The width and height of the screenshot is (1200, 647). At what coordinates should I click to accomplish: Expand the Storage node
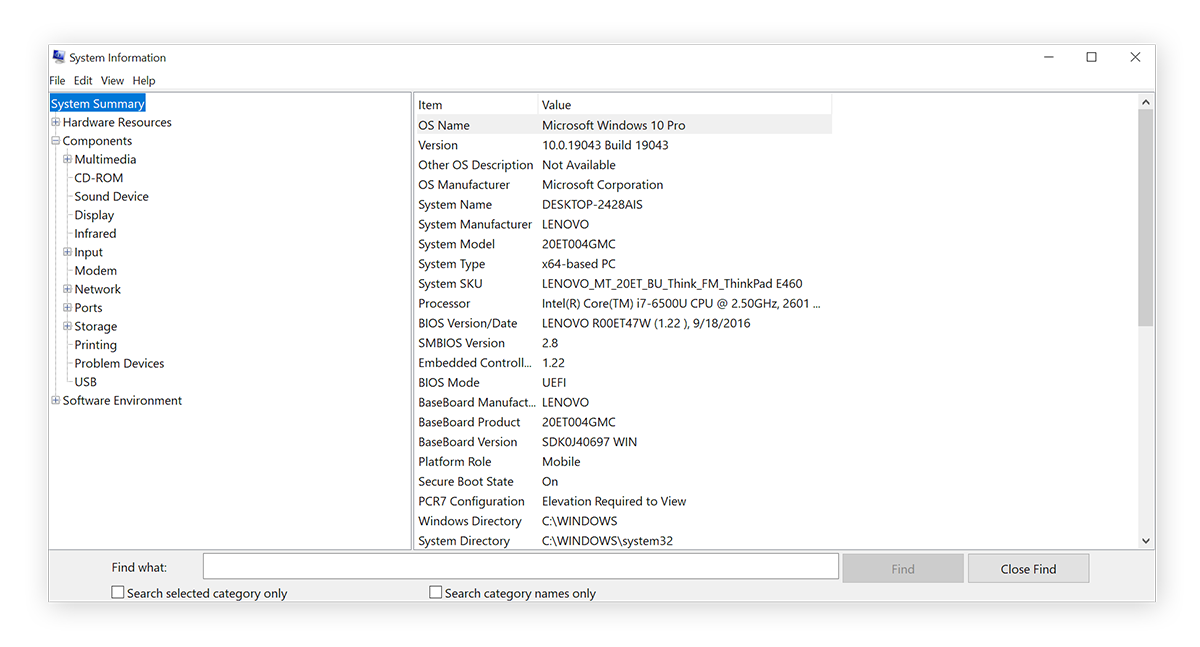click(x=67, y=325)
